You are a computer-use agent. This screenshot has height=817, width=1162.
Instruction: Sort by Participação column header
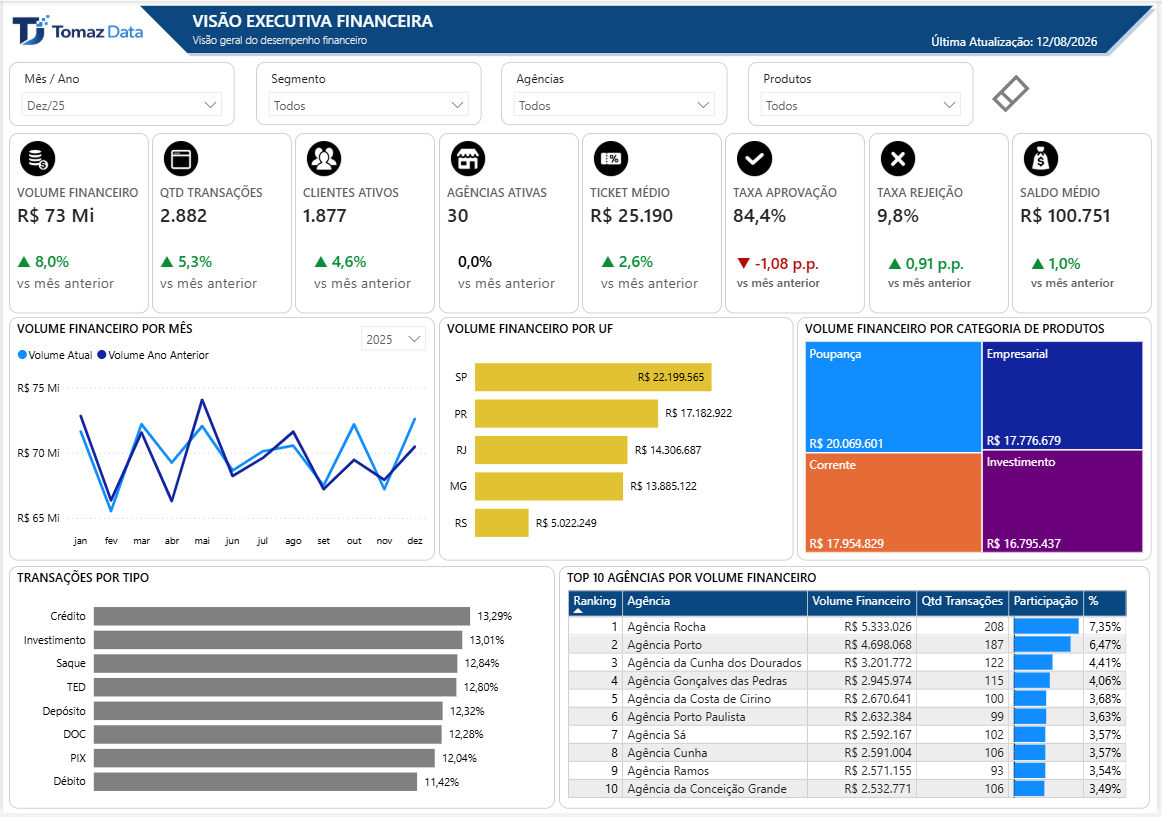click(1046, 602)
